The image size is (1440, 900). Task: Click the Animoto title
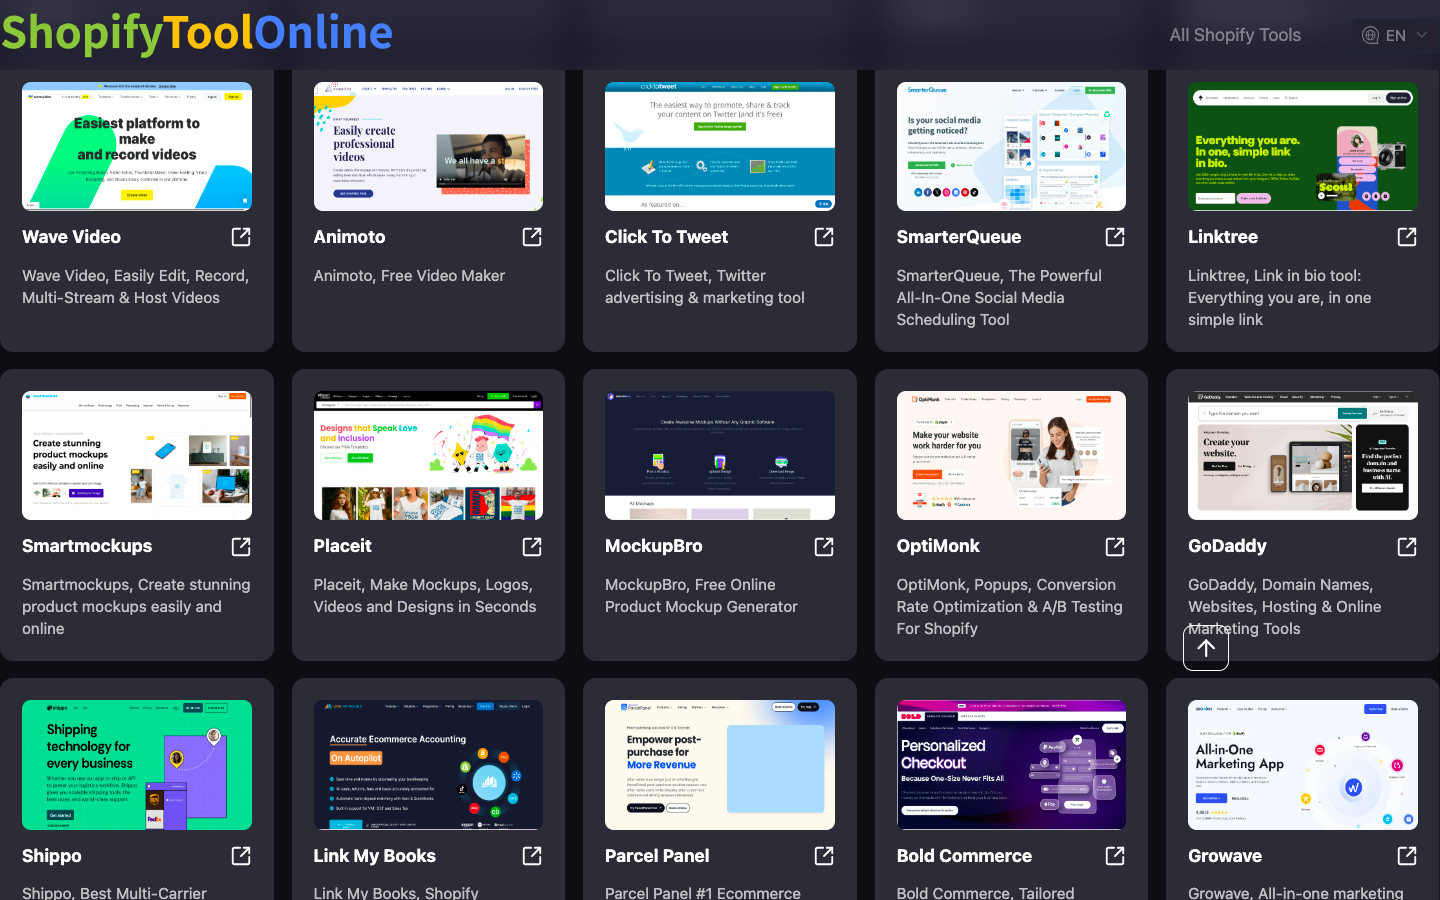[349, 237]
